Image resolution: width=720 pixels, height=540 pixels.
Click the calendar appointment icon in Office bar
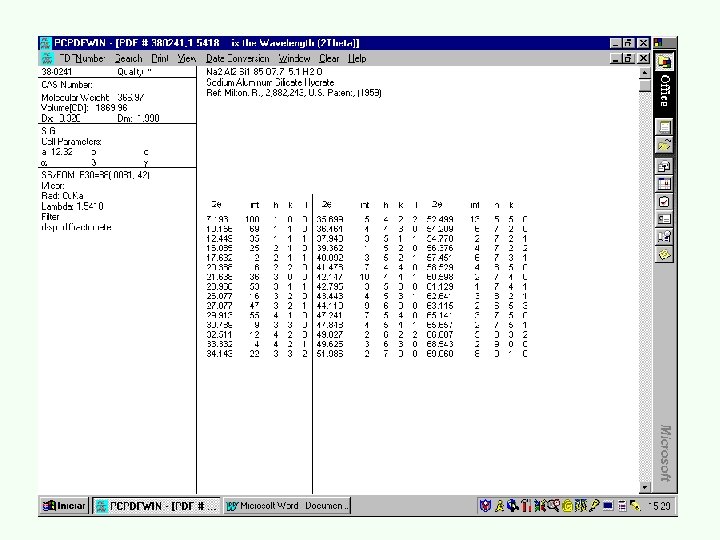click(x=664, y=184)
